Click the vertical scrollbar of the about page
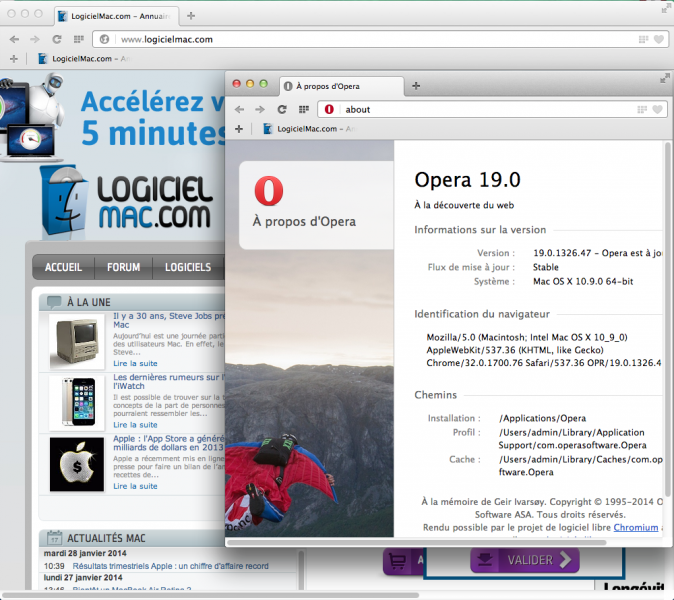Screen dimensions: 674x600 pyautogui.click(x=668, y=320)
